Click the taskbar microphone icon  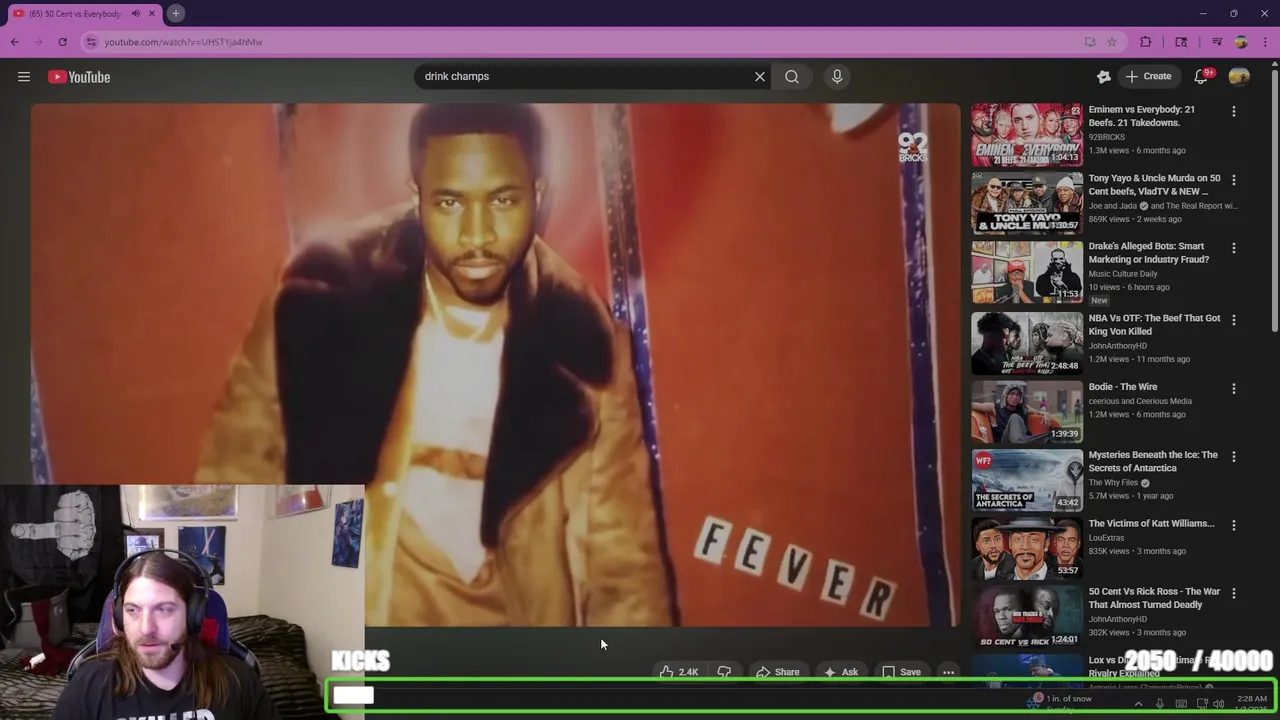click(x=1160, y=704)
